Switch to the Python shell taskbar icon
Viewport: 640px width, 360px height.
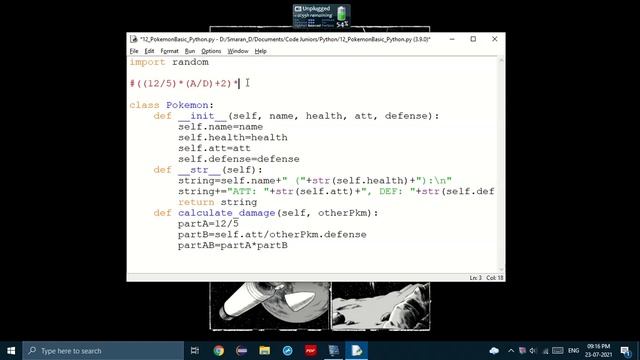(333, 351)
